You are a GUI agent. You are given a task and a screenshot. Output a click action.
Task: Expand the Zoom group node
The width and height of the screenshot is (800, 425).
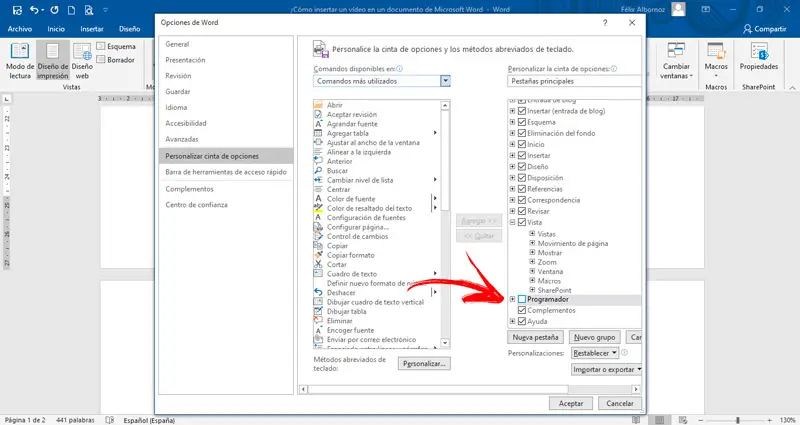[x=532, y=262]
